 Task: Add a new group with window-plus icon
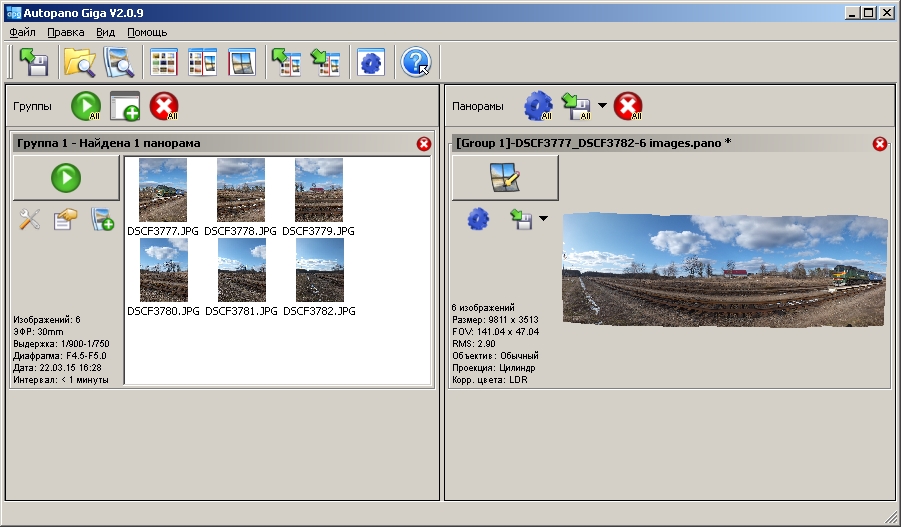point(125,106)
